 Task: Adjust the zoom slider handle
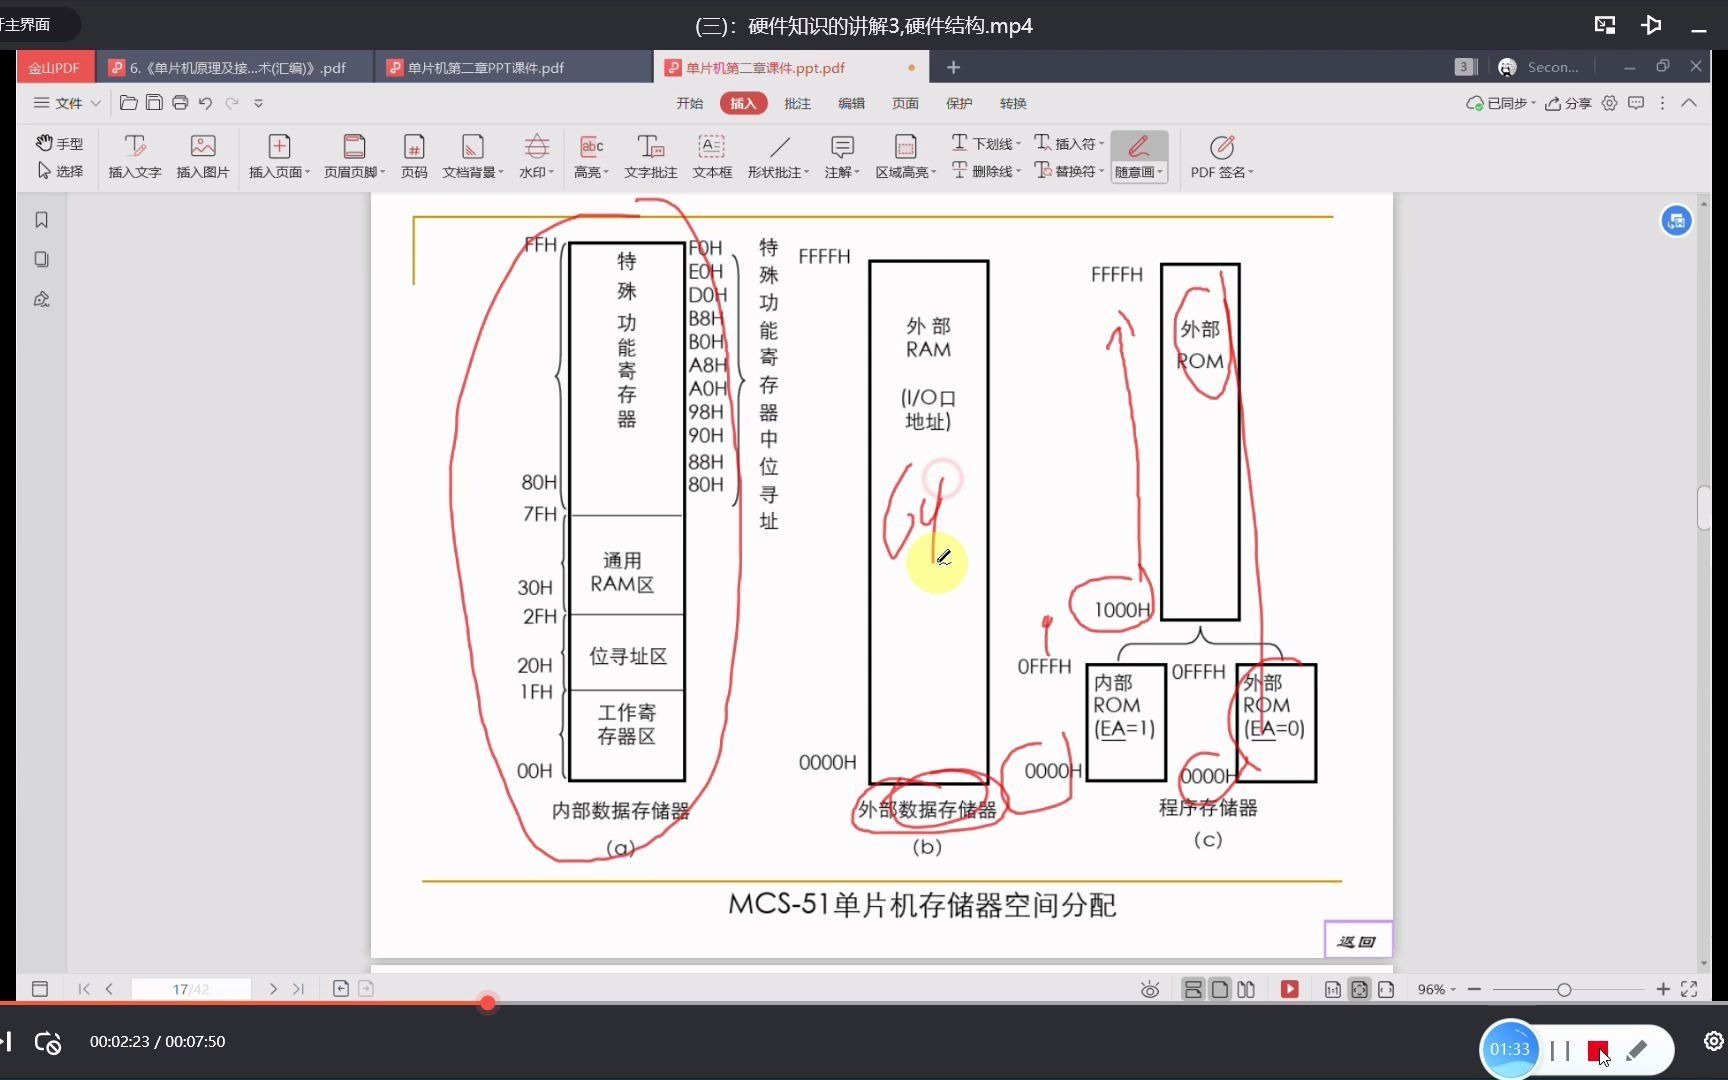pos(1564,989)
